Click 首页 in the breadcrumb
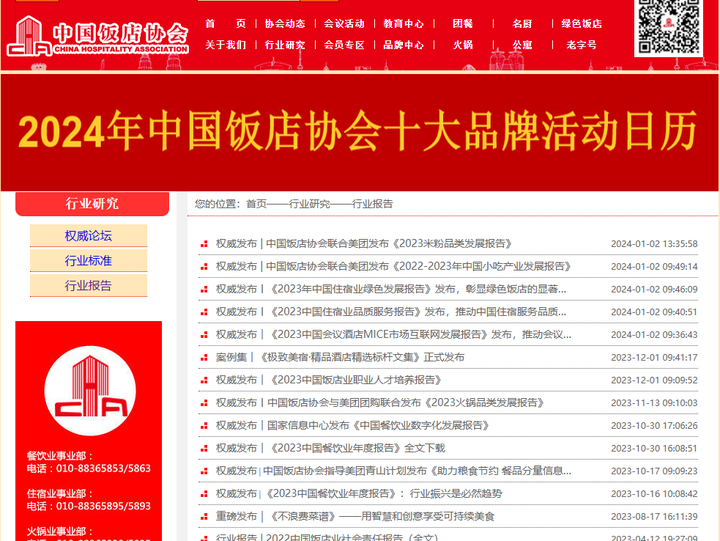 (x=256, y=204)
